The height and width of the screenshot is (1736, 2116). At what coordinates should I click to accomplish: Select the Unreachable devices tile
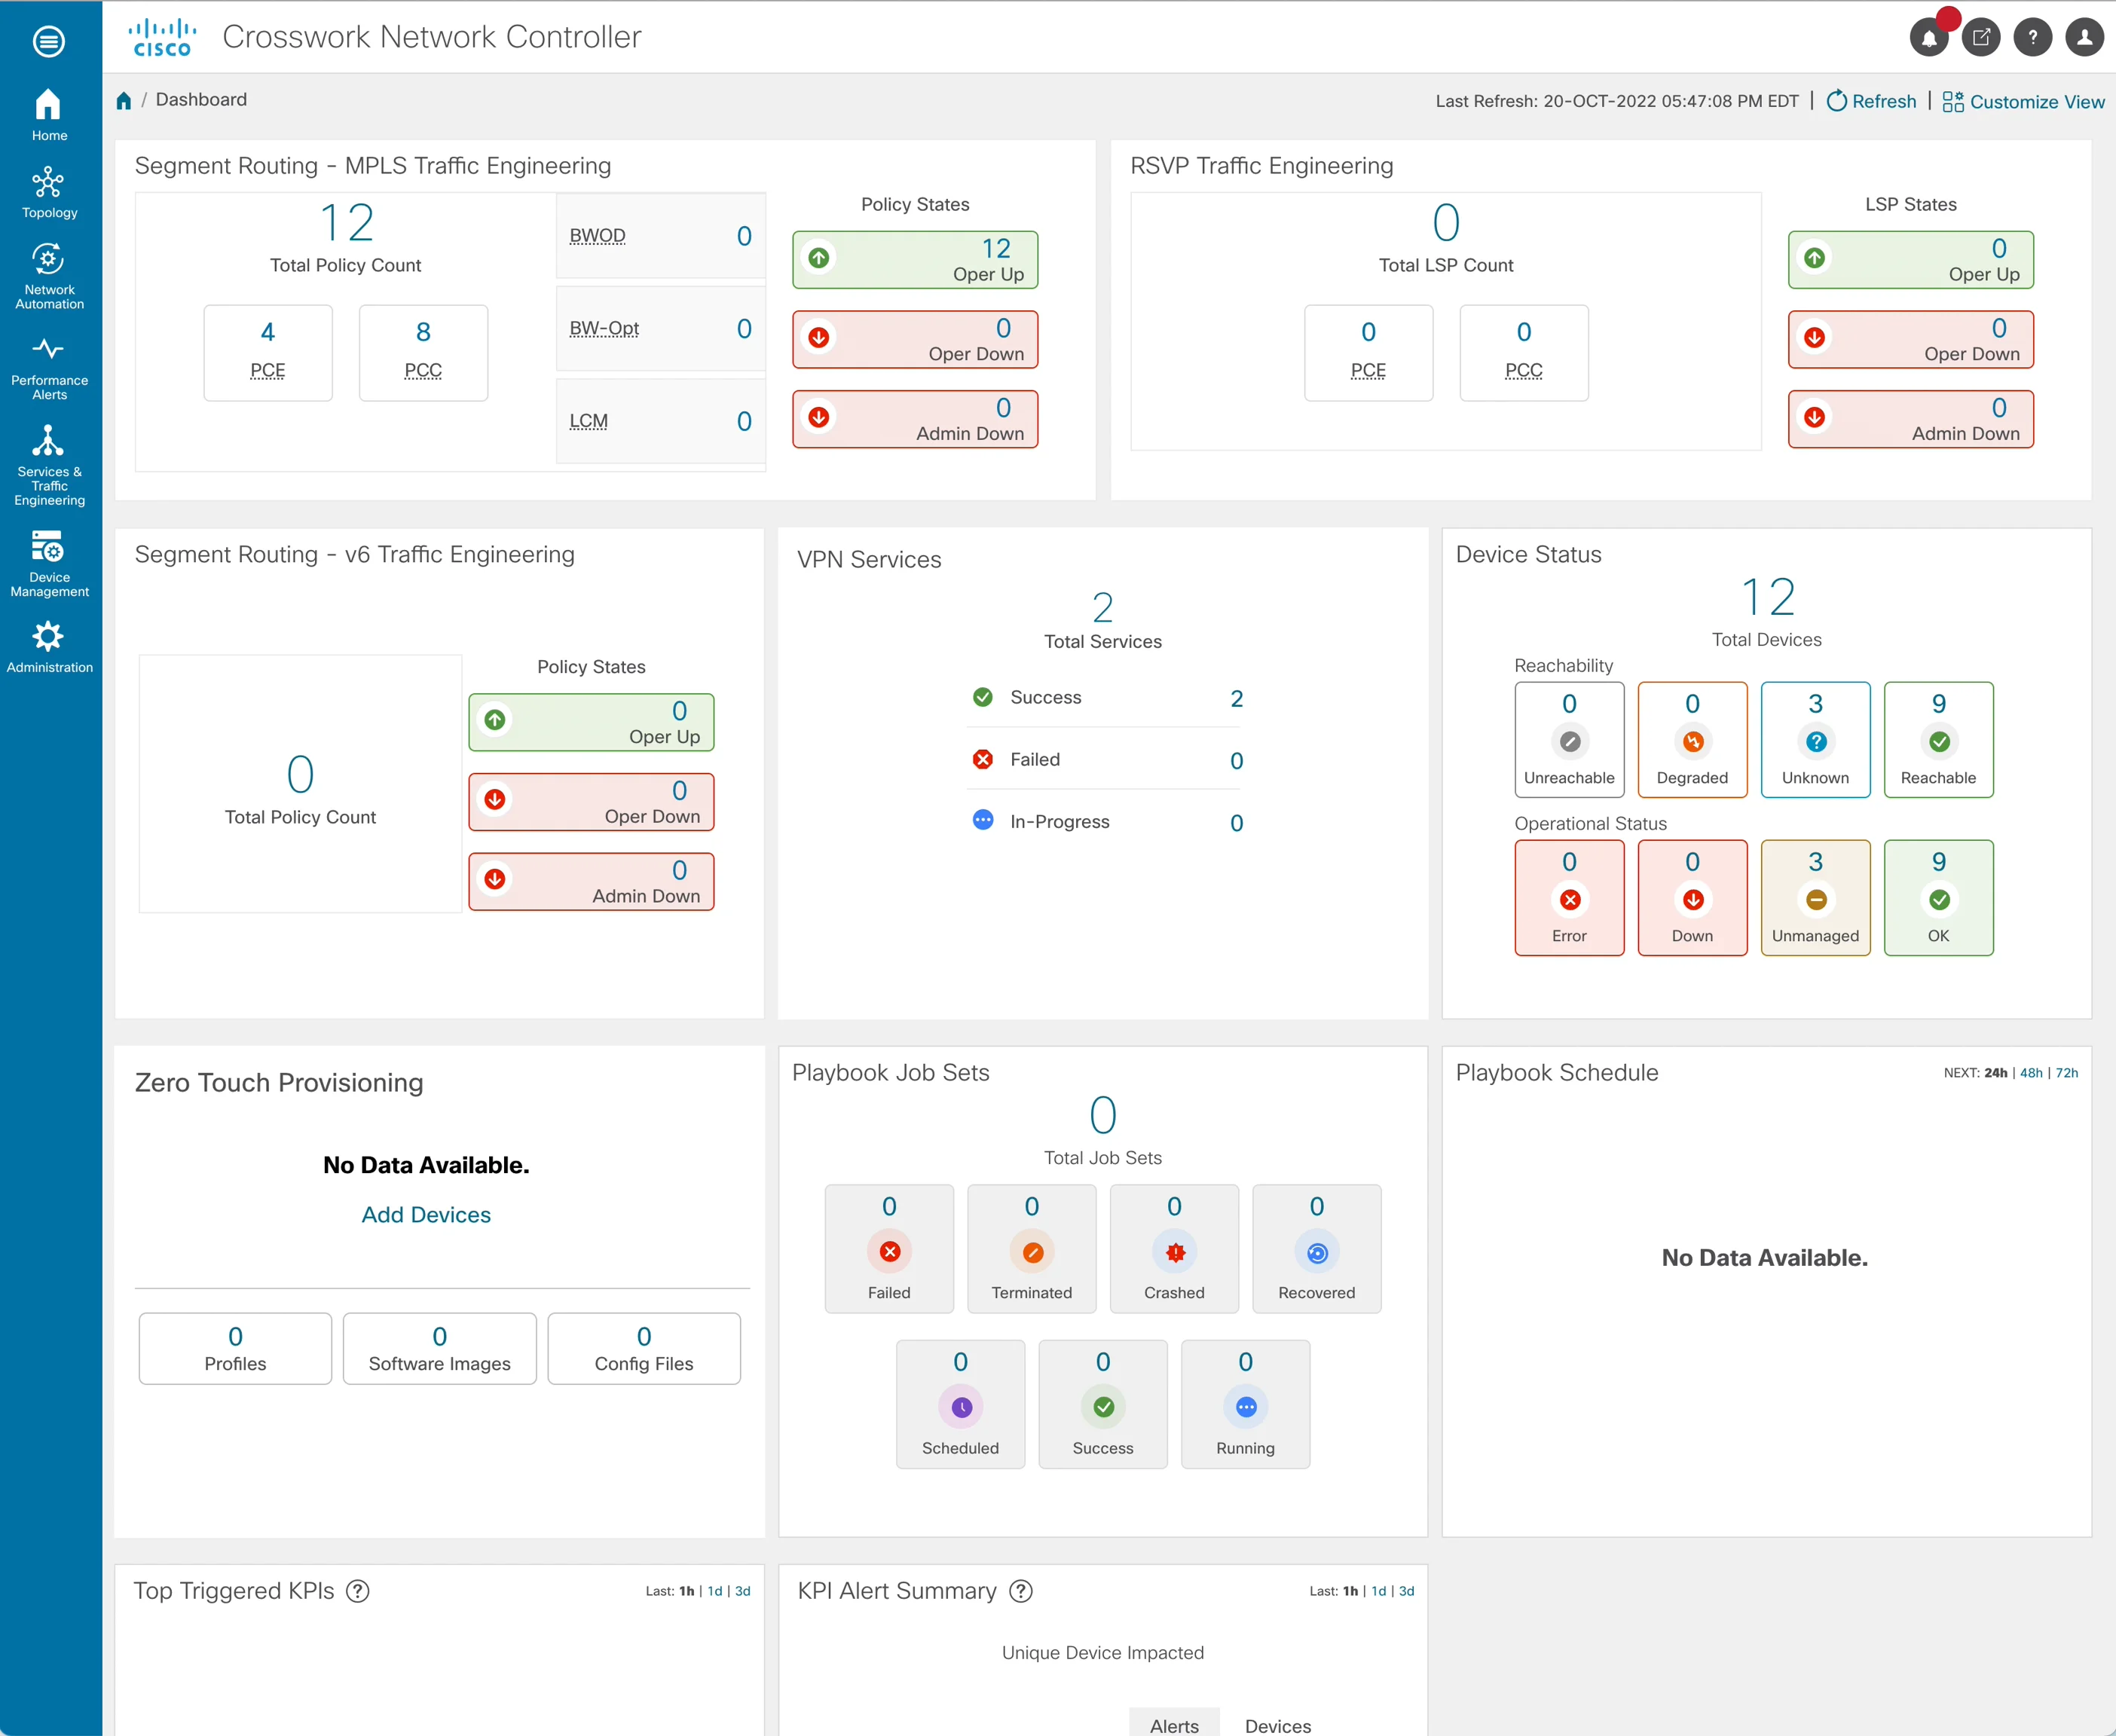1570,740
